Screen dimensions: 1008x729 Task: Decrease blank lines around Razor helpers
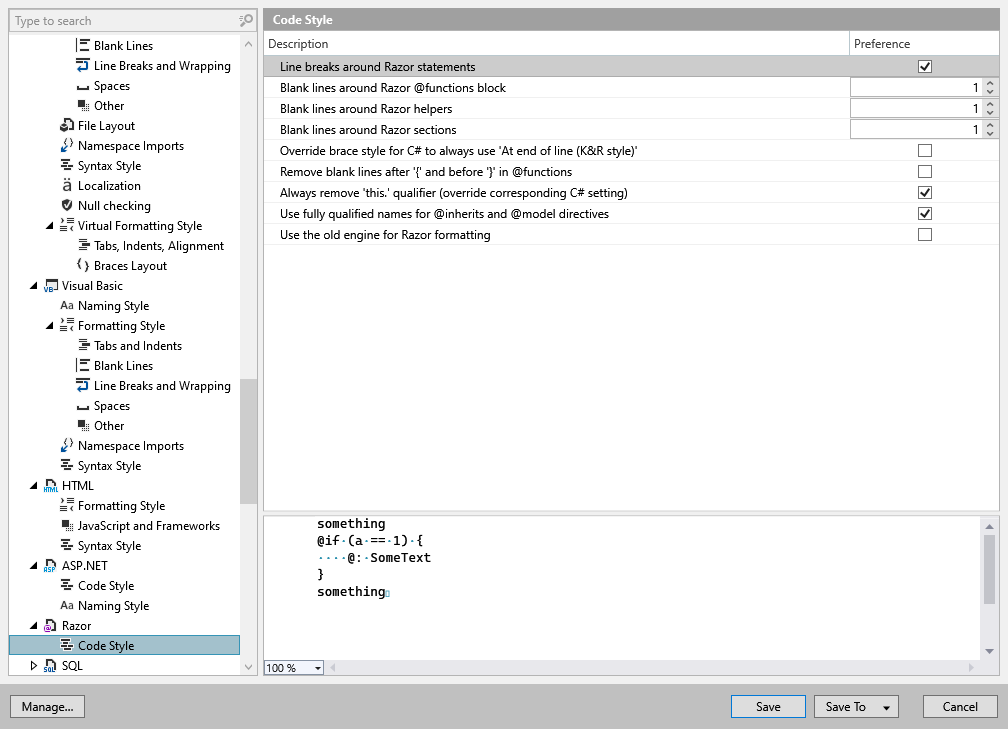(990, 113)
